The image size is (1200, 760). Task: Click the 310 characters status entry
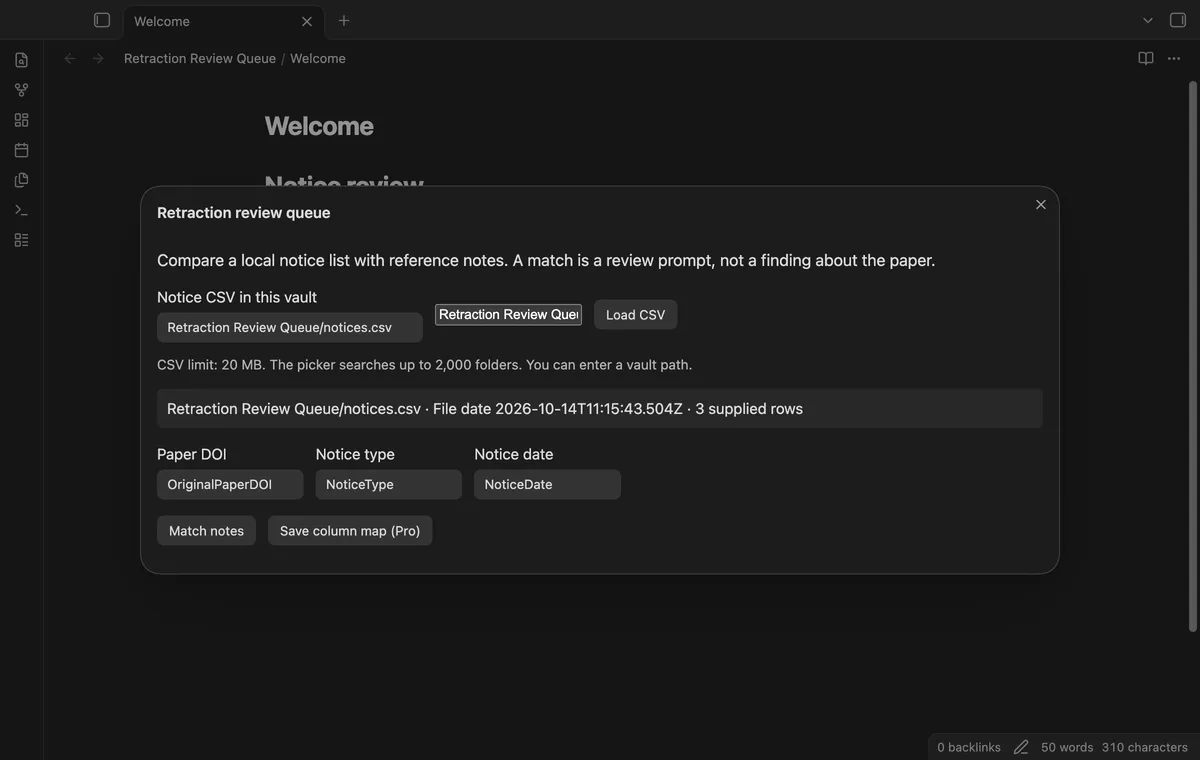[x=1145, y=747]
